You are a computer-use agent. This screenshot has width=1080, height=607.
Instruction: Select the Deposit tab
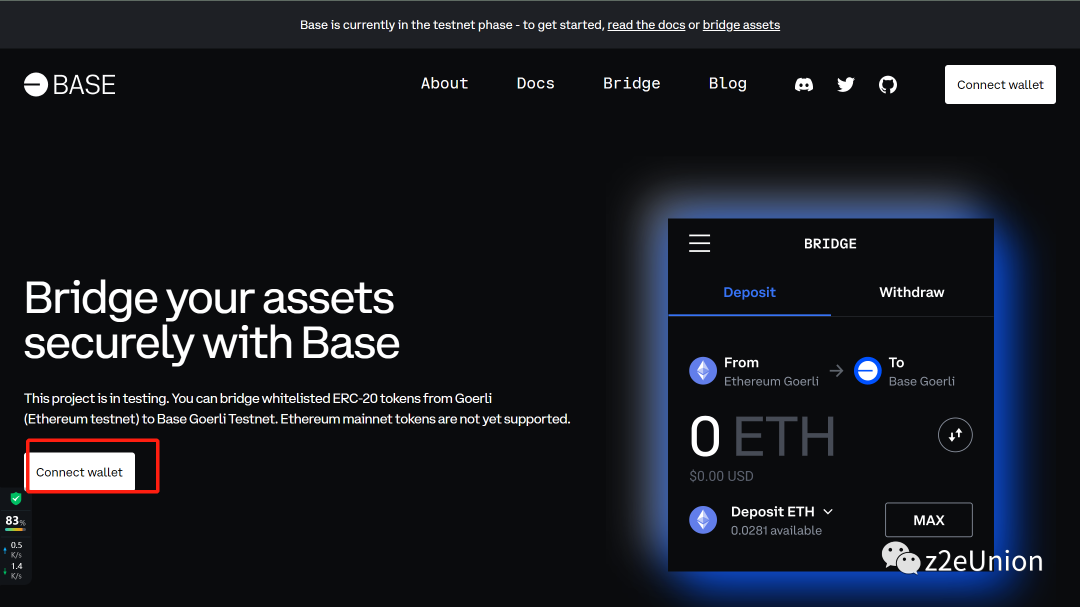[749, 292]
